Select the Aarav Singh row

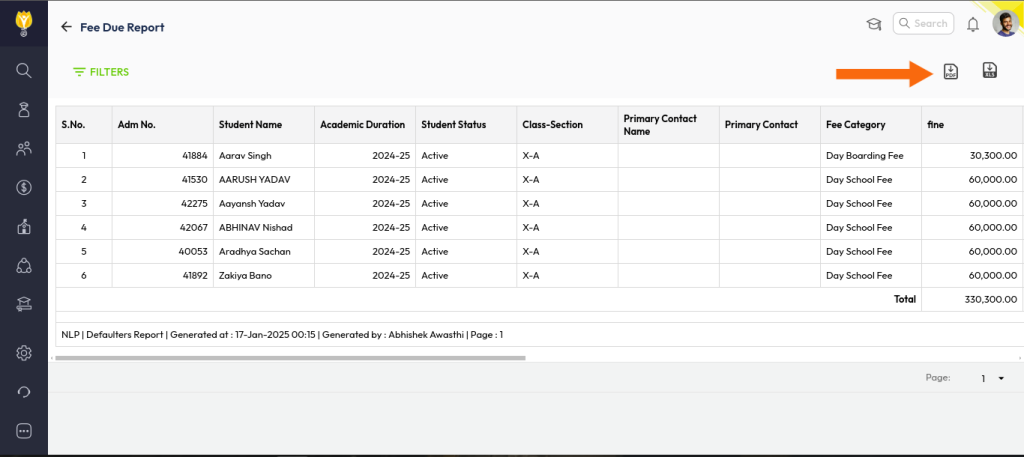(245, 156)
